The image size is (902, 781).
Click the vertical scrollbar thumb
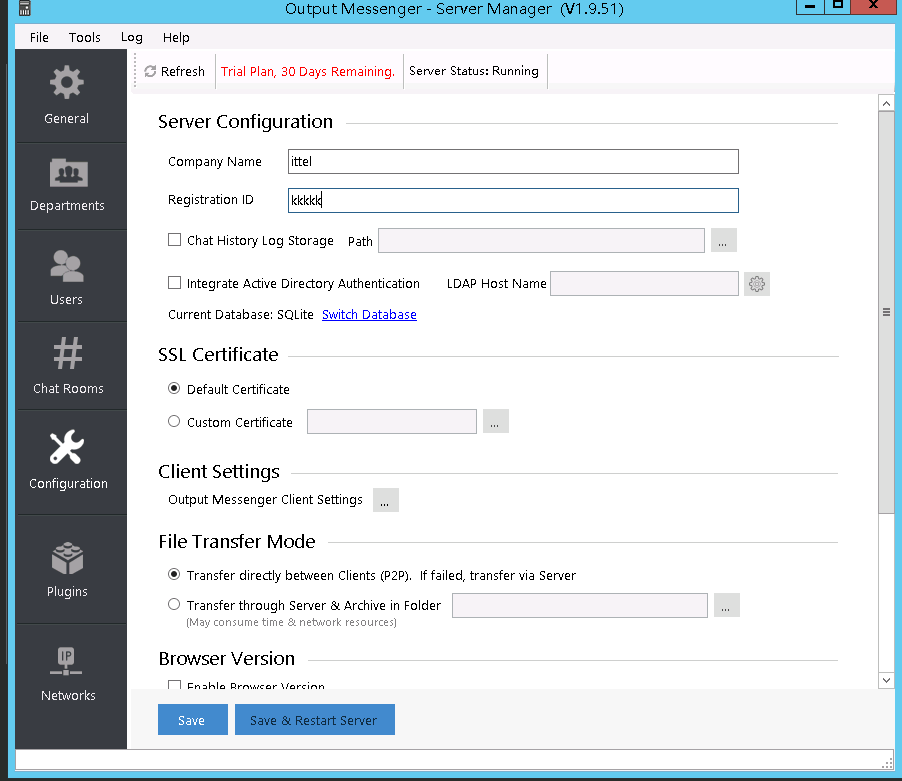point(886,312)
